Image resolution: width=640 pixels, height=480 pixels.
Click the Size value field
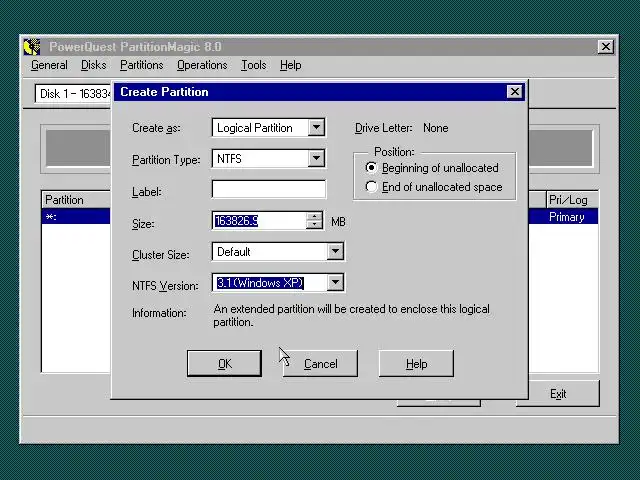point(259,221)
